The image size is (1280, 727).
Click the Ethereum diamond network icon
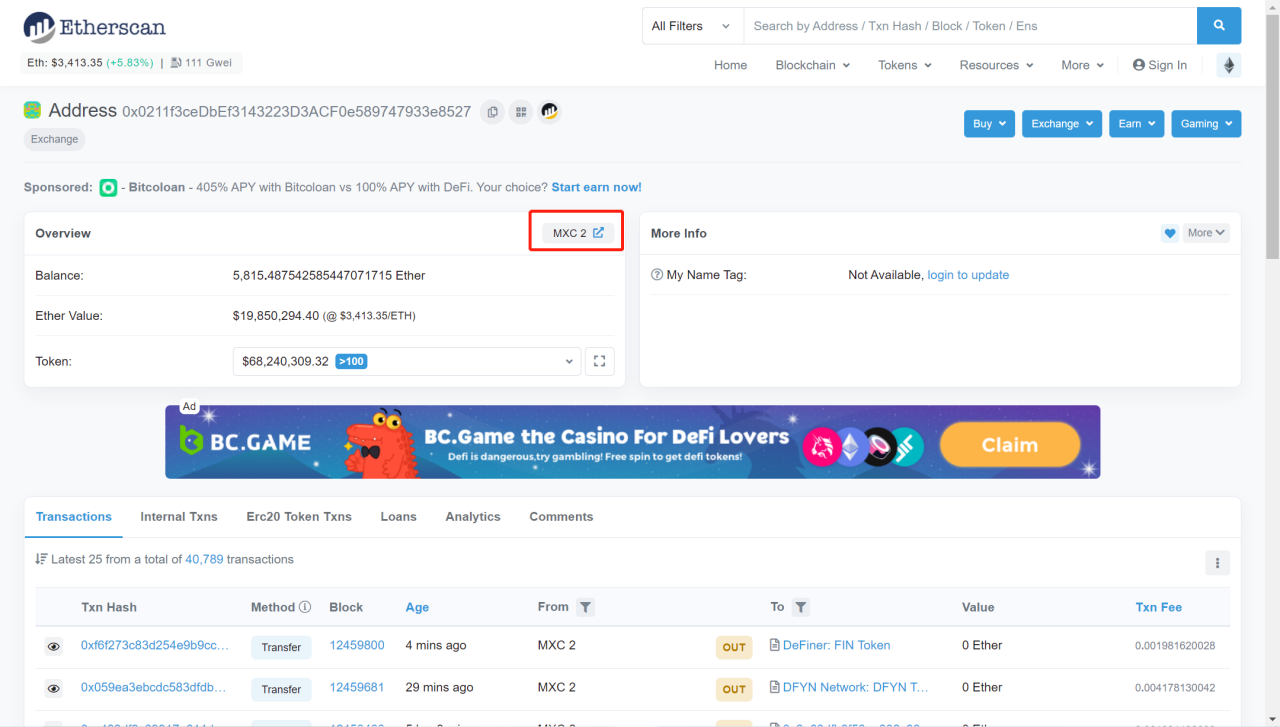(1229, 65)
